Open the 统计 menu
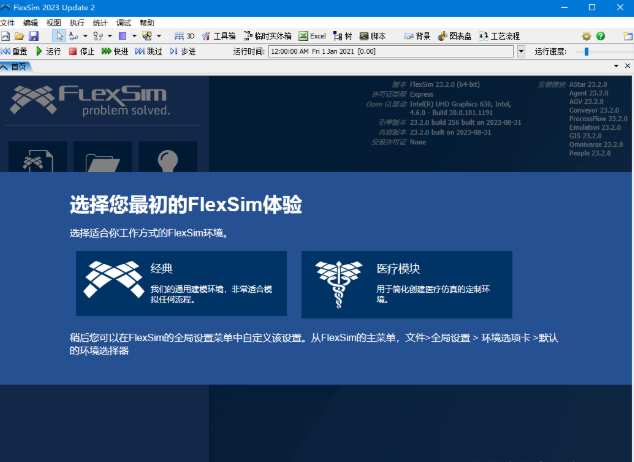Image resolution: width=634 pixels, height=462 pixels. (x=100, y=23)
